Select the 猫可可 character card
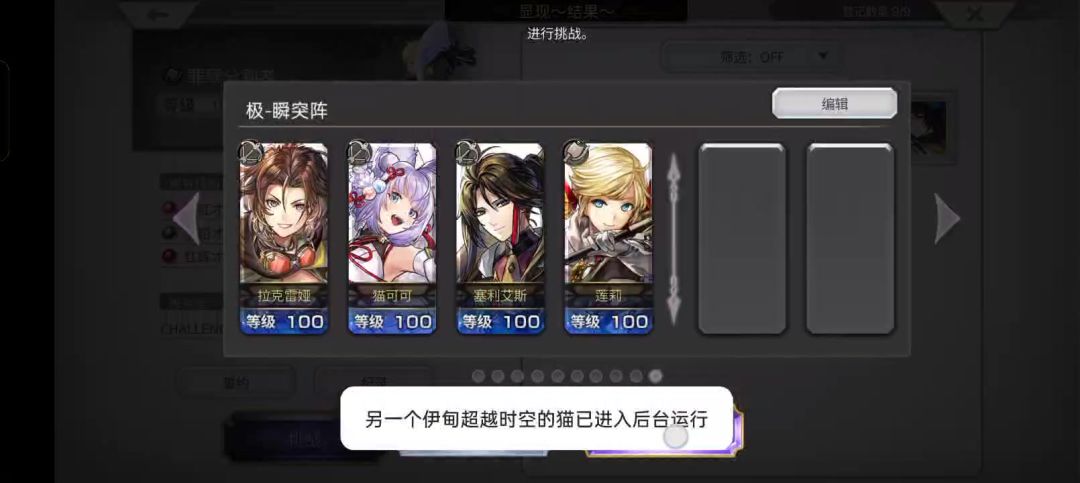Viewport: 1080px width, 483px height. pyautogui.click(x=392, y=238)
